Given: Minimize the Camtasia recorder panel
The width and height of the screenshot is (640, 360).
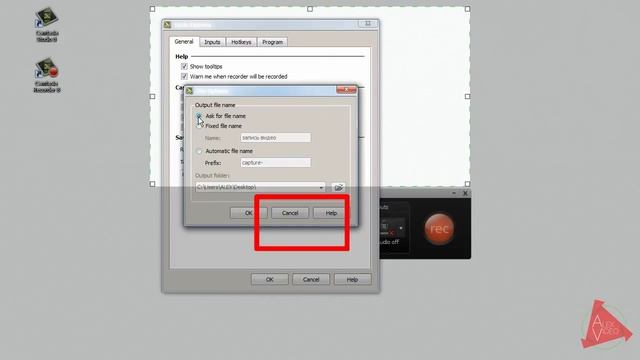Looking at the screenshot, I should coord(454,193).
